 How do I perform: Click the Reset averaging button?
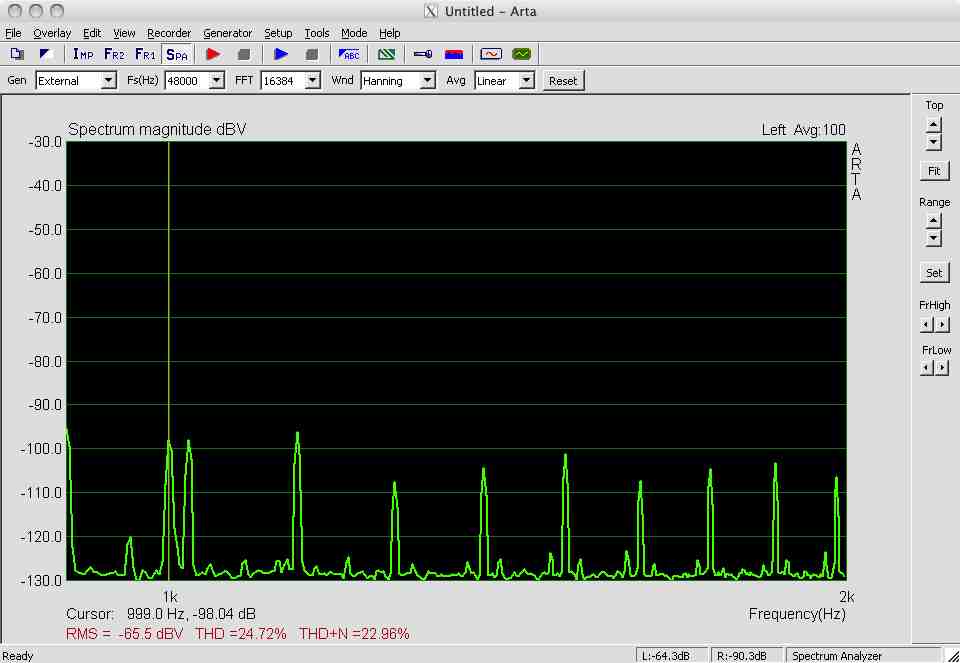click(x=563, y=80)
